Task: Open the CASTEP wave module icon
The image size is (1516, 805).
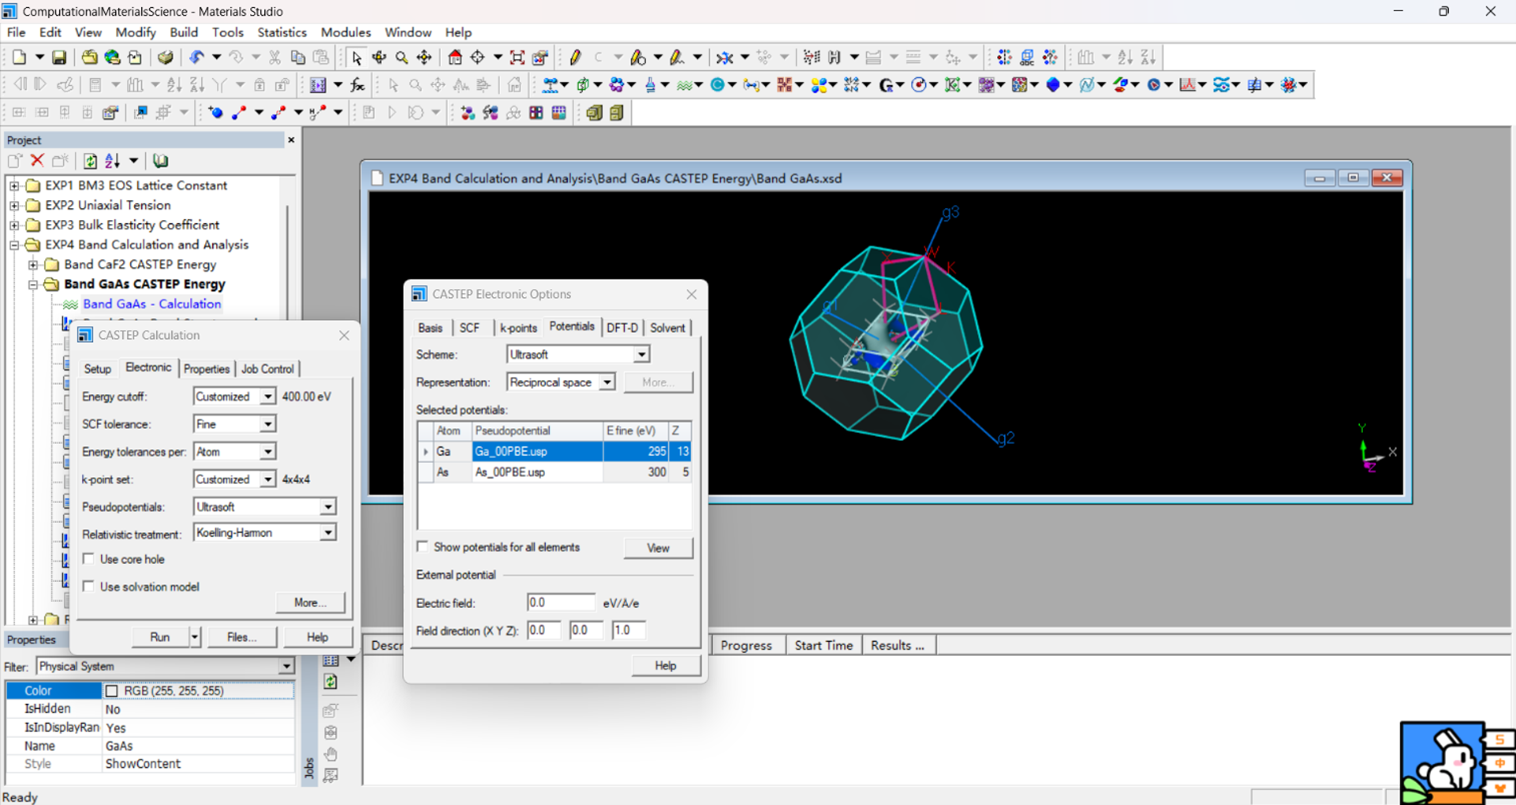Action: pyautogui.click(x=685, y=85)
